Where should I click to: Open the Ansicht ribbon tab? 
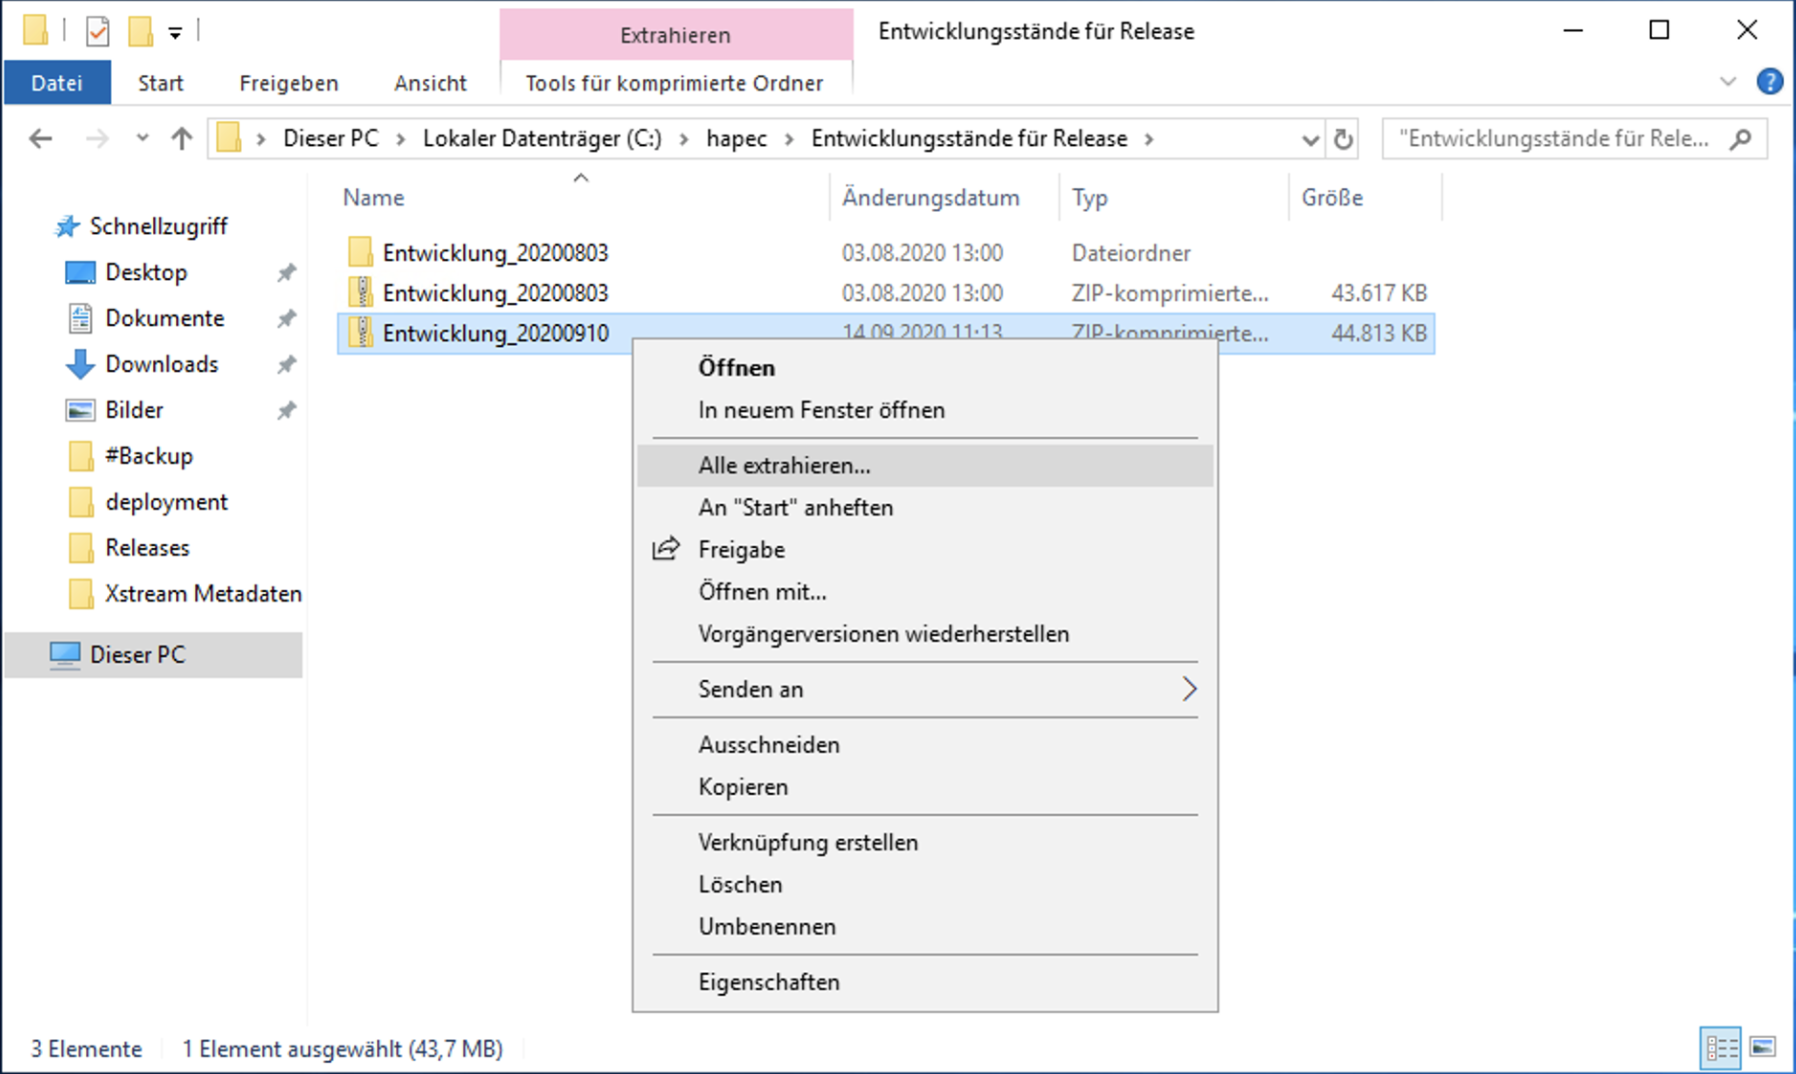pyautogui.click(x=430, y=83)
